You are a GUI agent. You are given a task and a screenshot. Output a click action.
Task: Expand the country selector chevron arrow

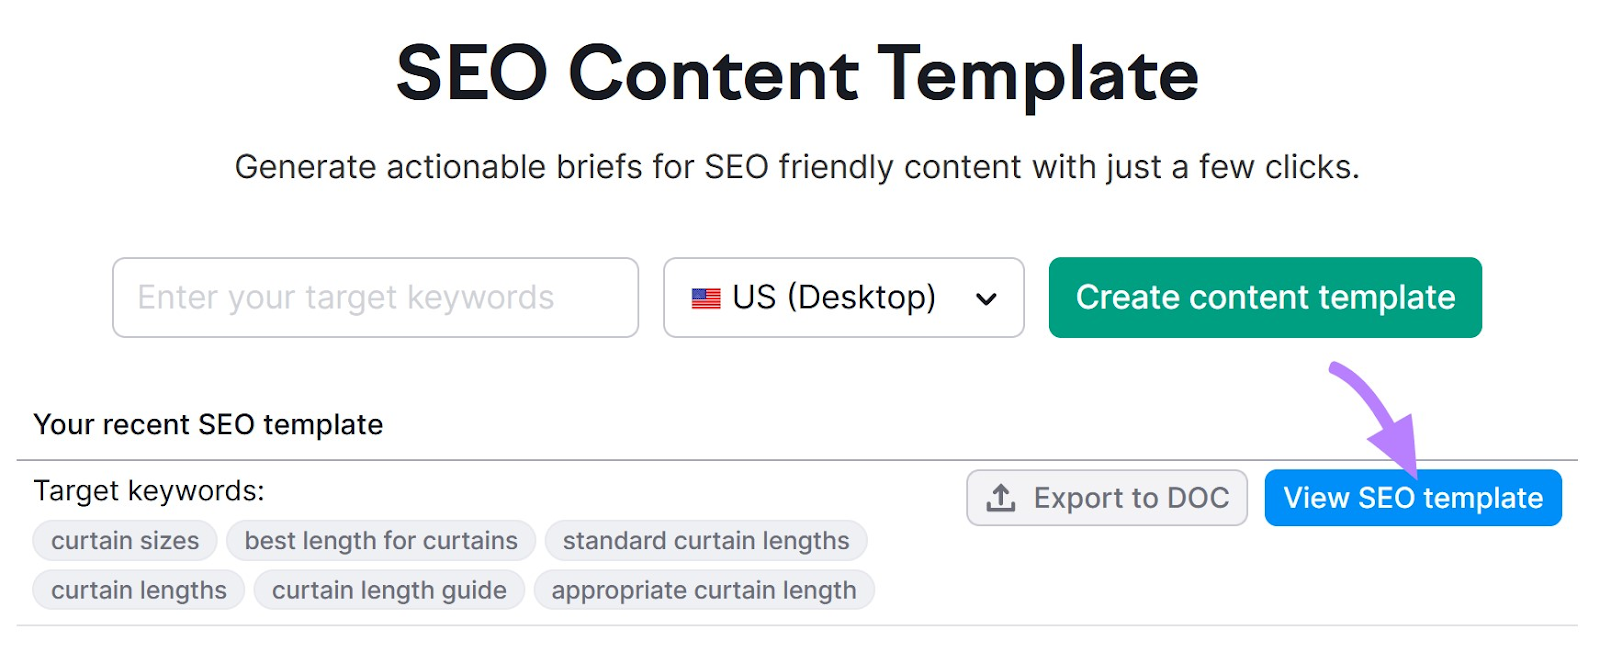986,298
